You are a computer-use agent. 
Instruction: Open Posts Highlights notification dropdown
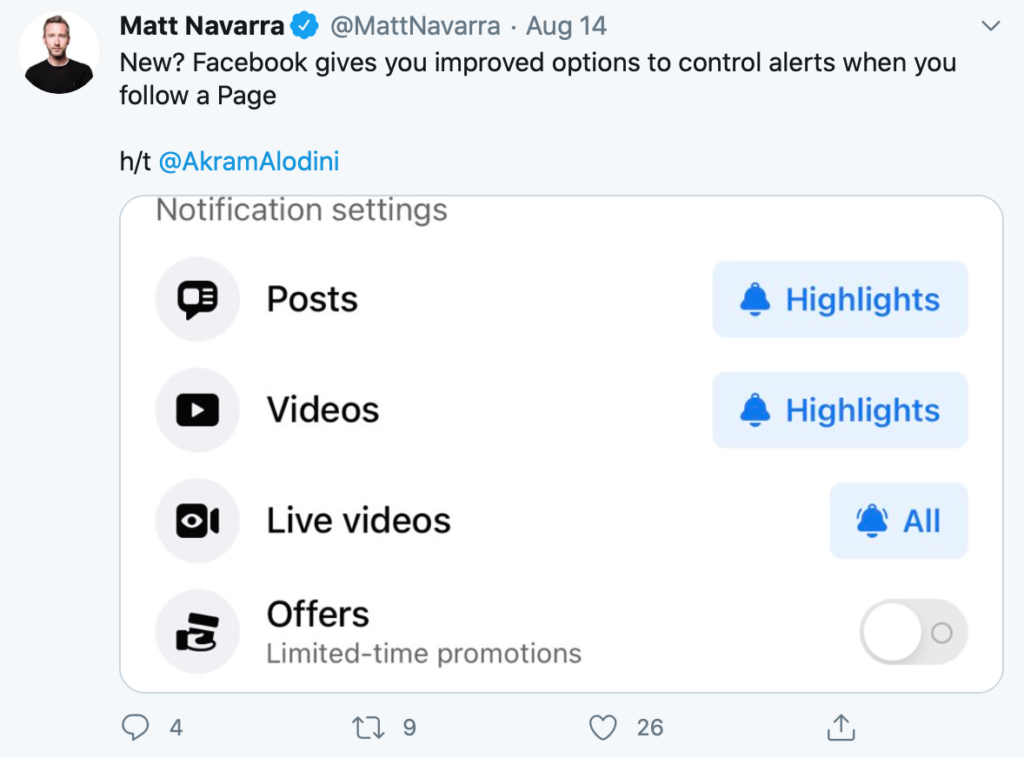click(x=840, y=299)
